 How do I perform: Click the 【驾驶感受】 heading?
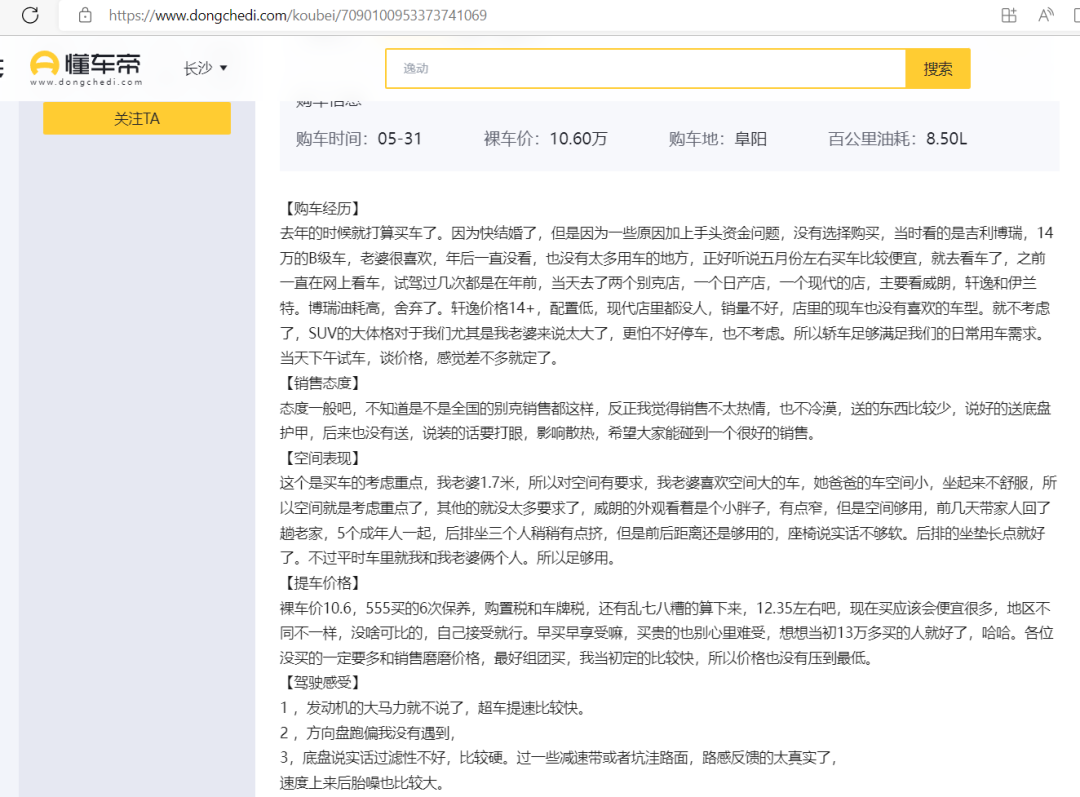point(322,683)
